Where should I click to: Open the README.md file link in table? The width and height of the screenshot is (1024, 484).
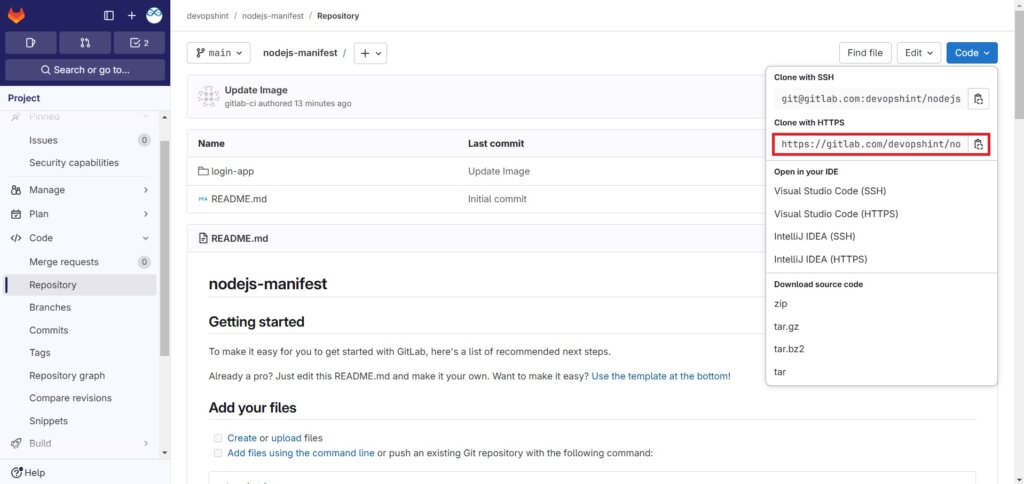239,199
